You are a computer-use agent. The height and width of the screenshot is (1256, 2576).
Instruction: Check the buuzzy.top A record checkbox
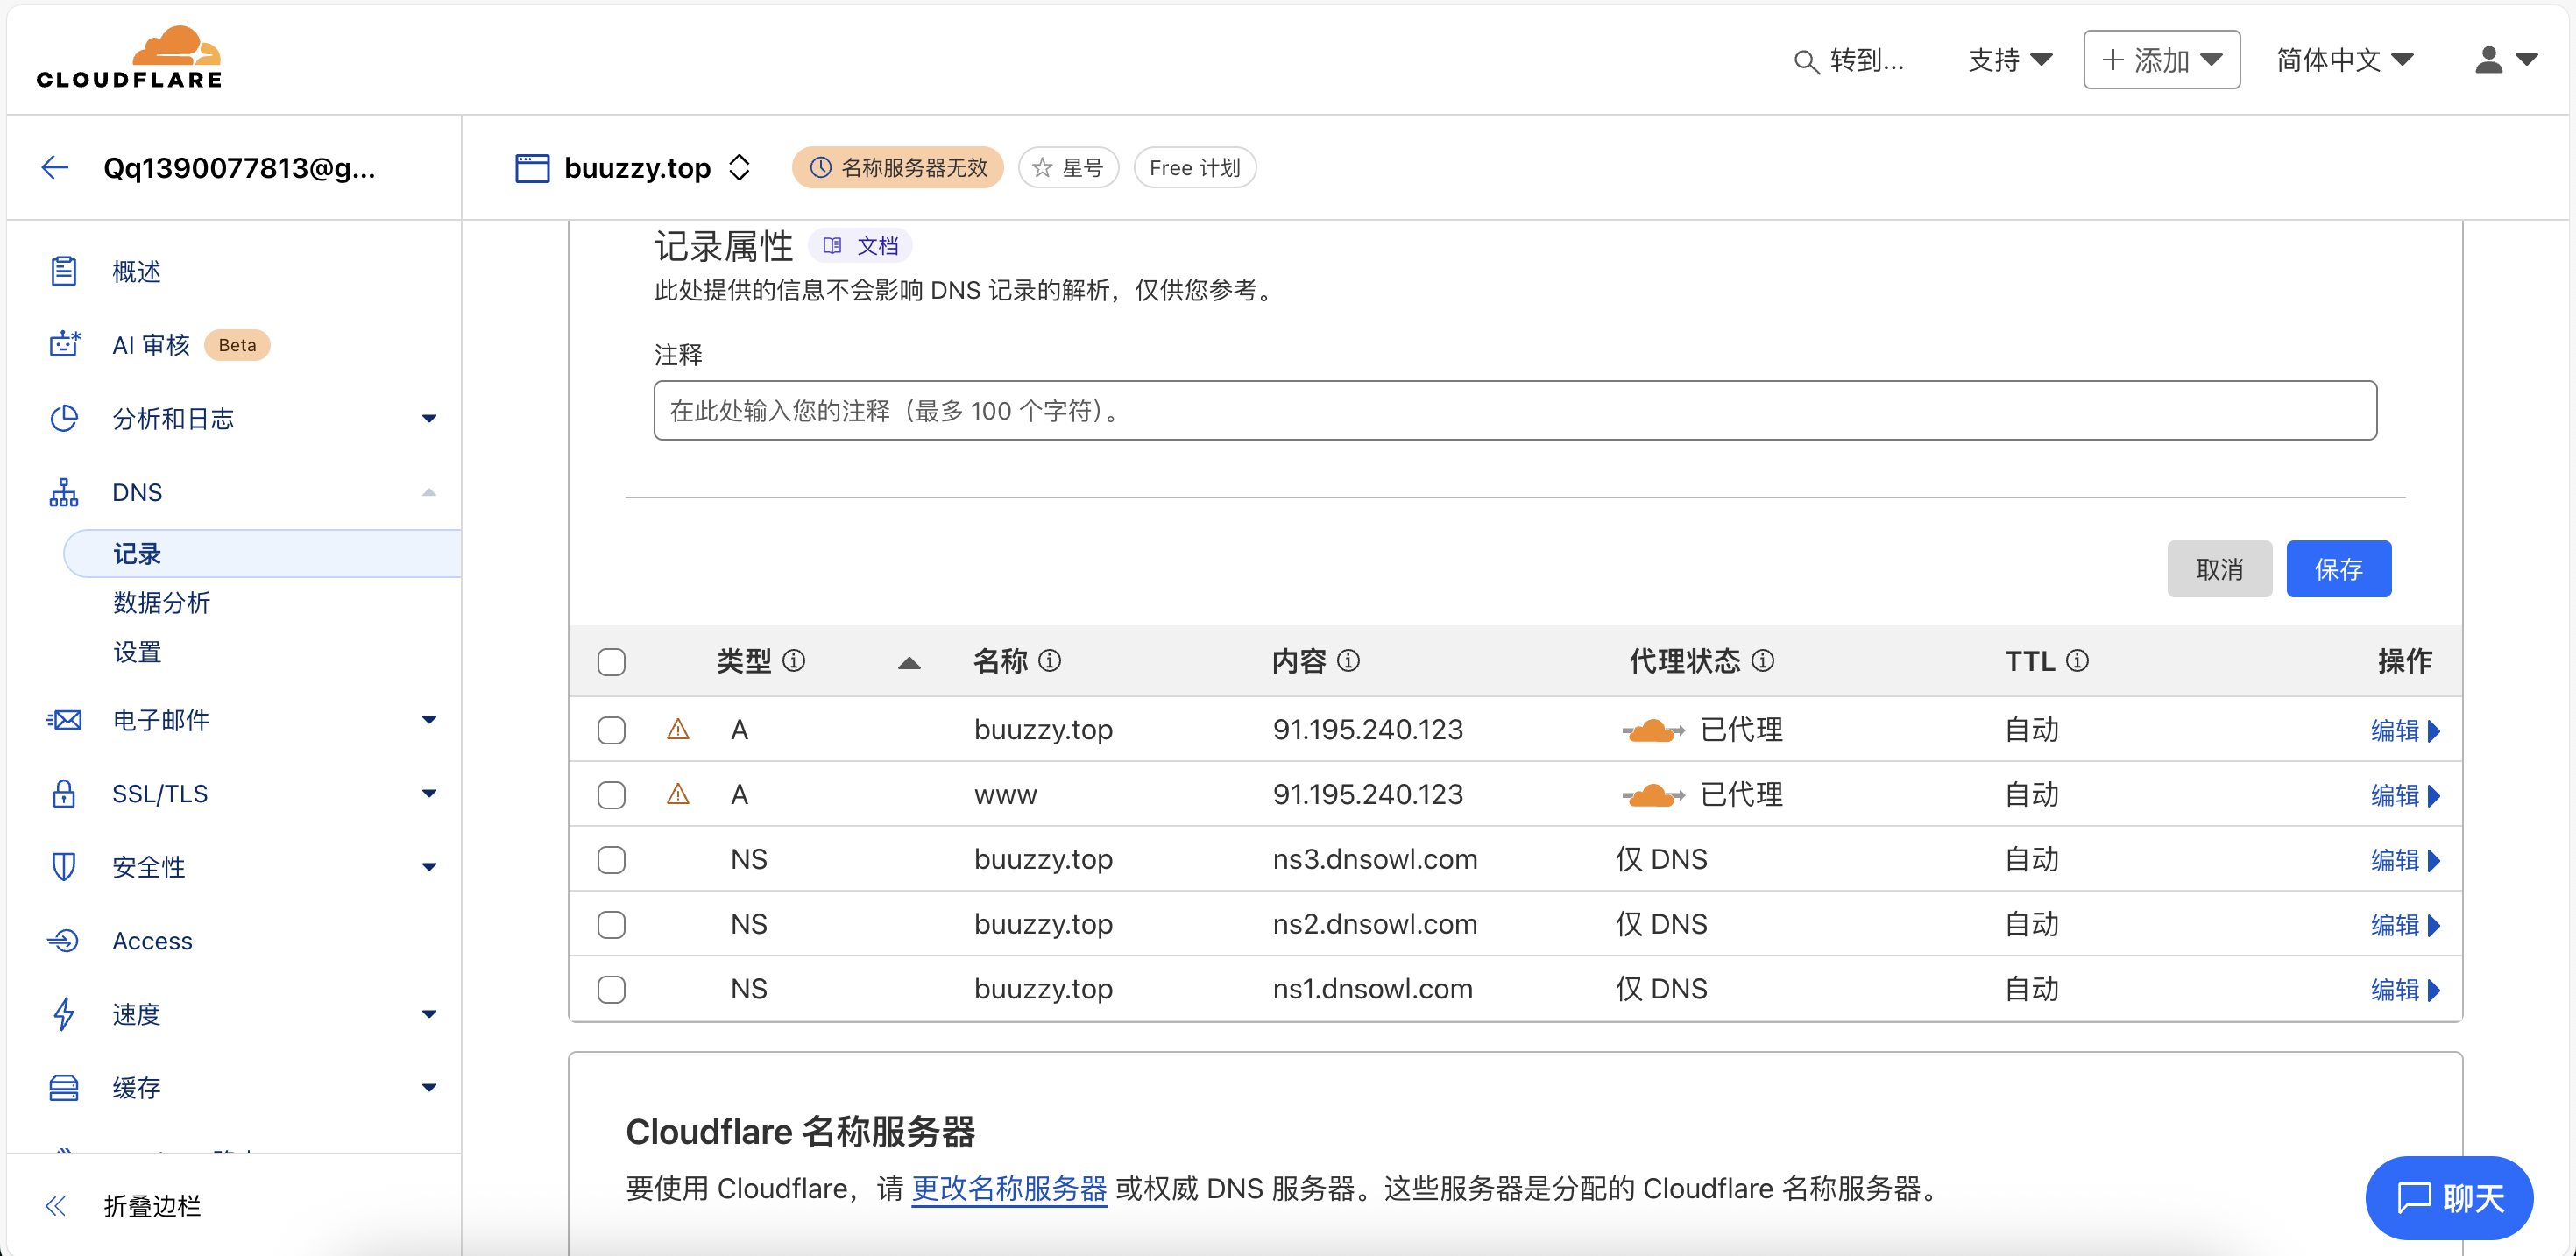(x=611, y=730)
